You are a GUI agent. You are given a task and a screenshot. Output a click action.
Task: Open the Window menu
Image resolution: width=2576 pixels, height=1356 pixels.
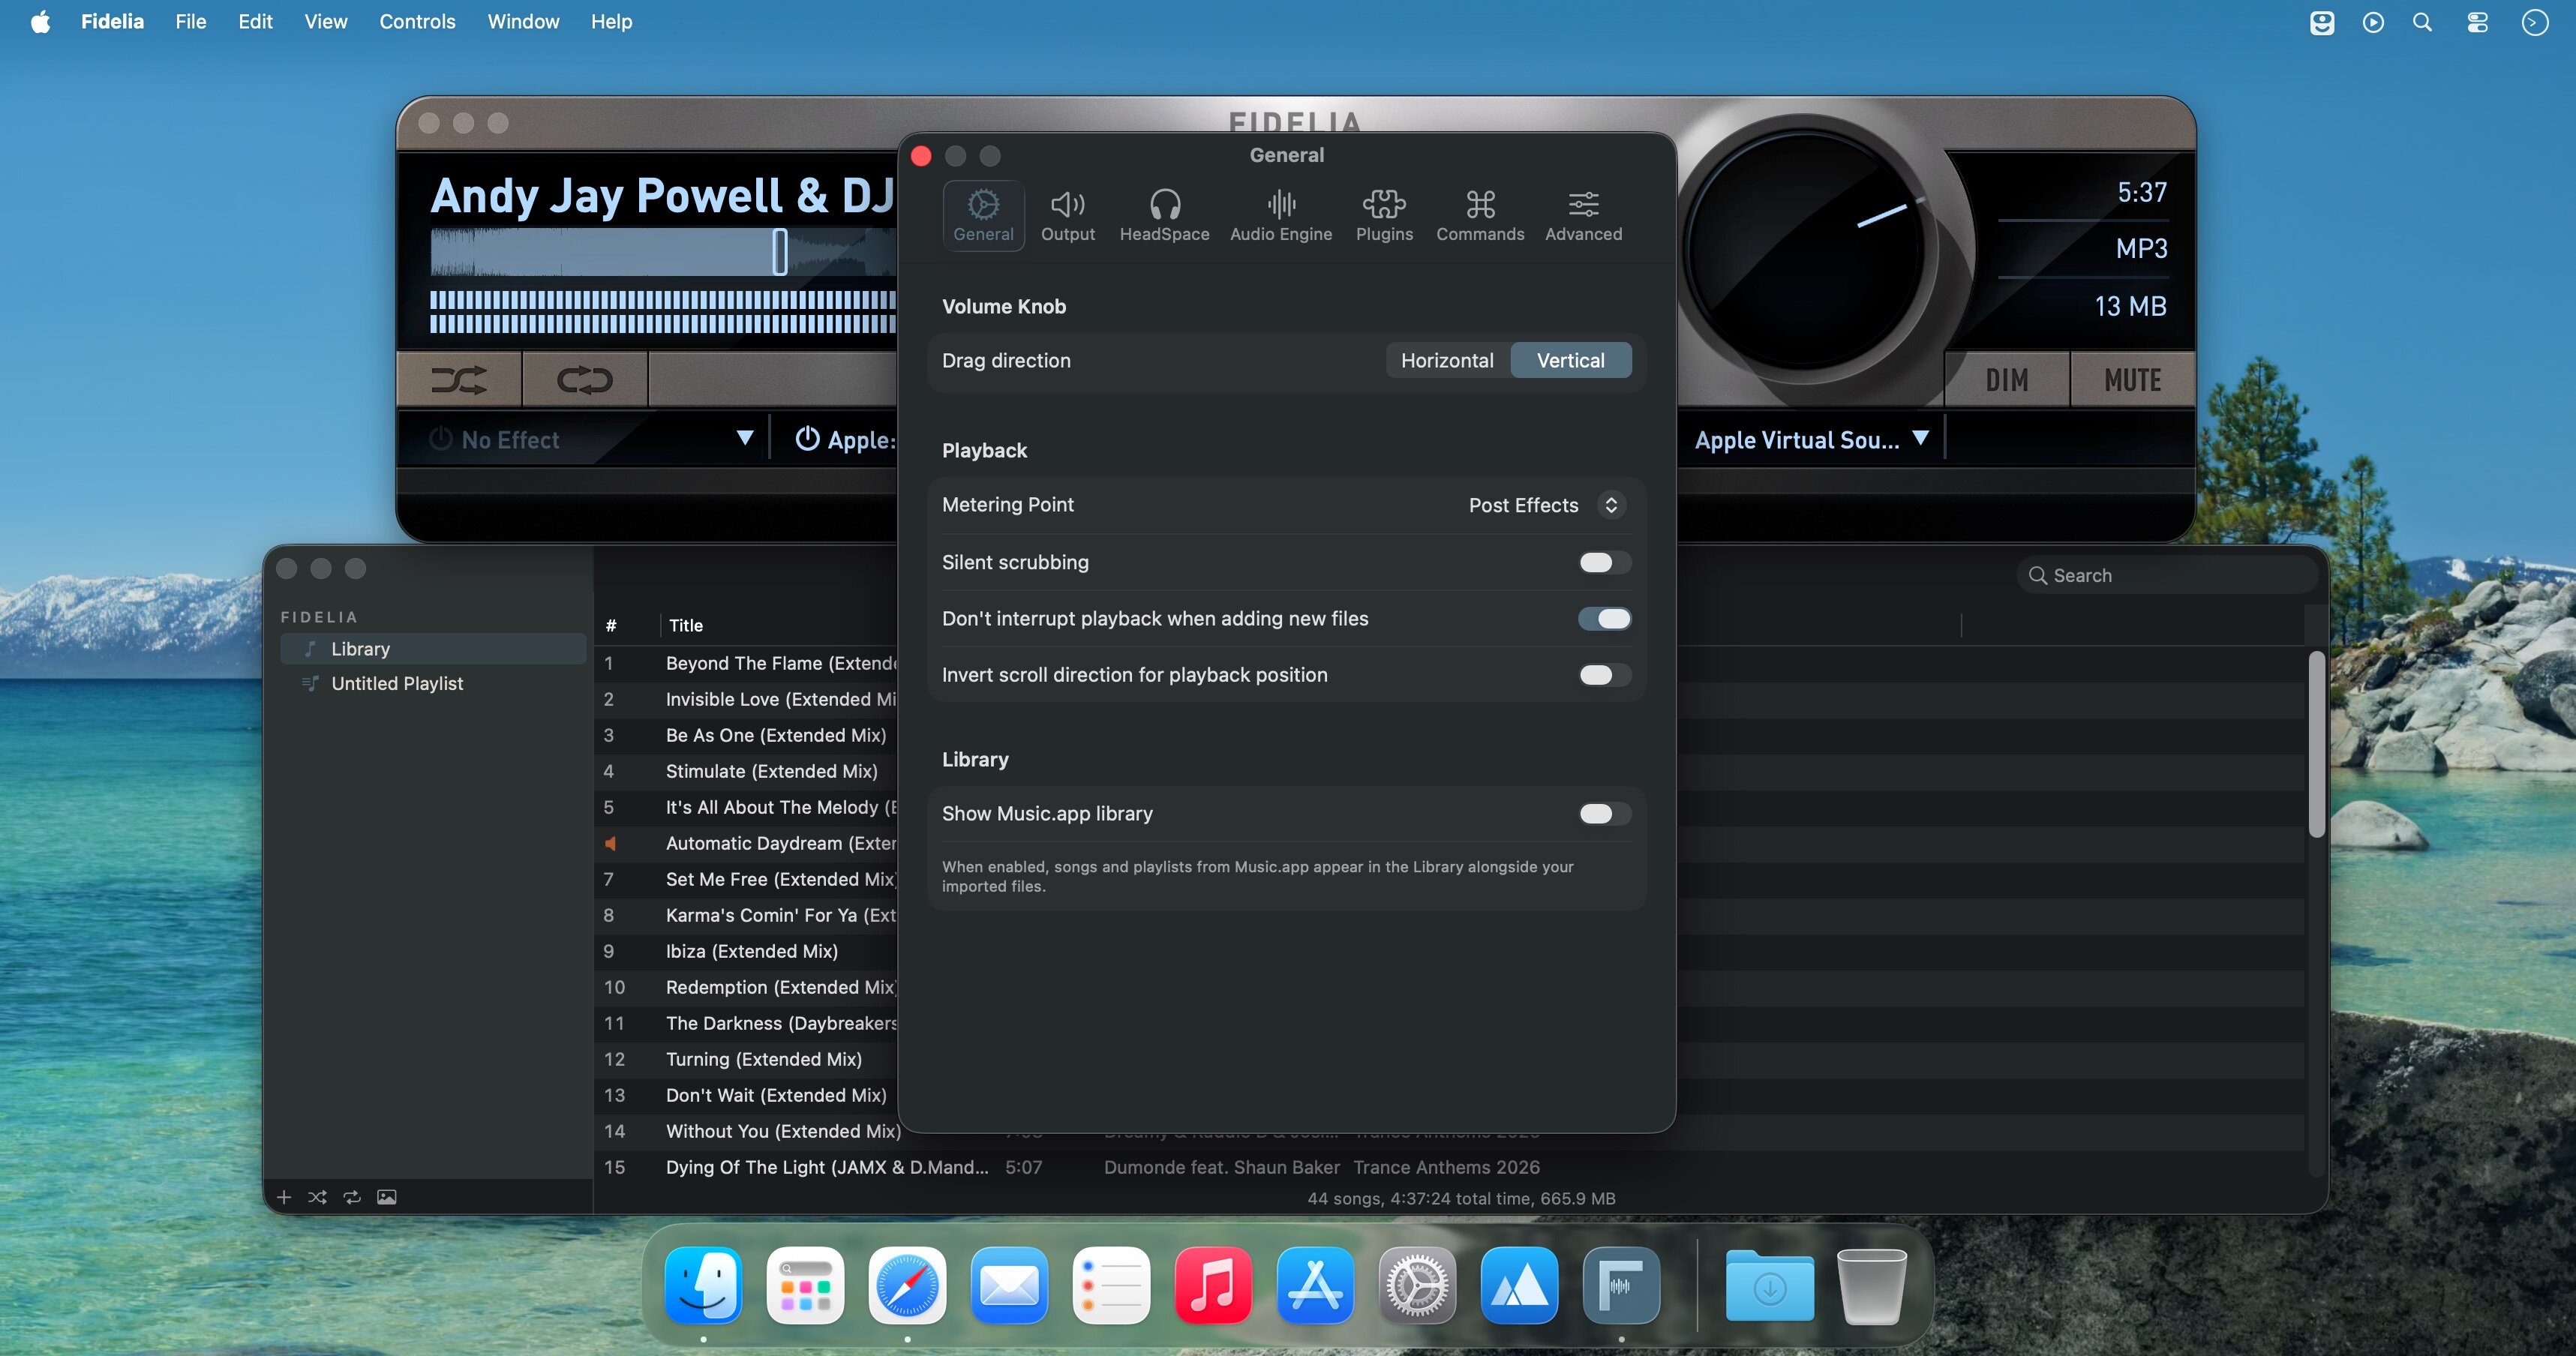coord(523,21)
